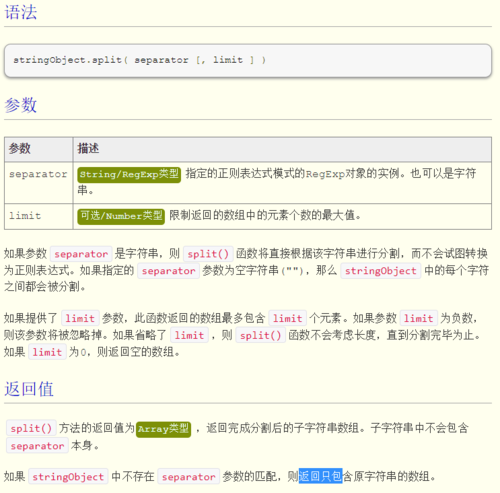Screen dimensions: 500x493
Task: Click the first red separator code tag
Action: point(81,254)
